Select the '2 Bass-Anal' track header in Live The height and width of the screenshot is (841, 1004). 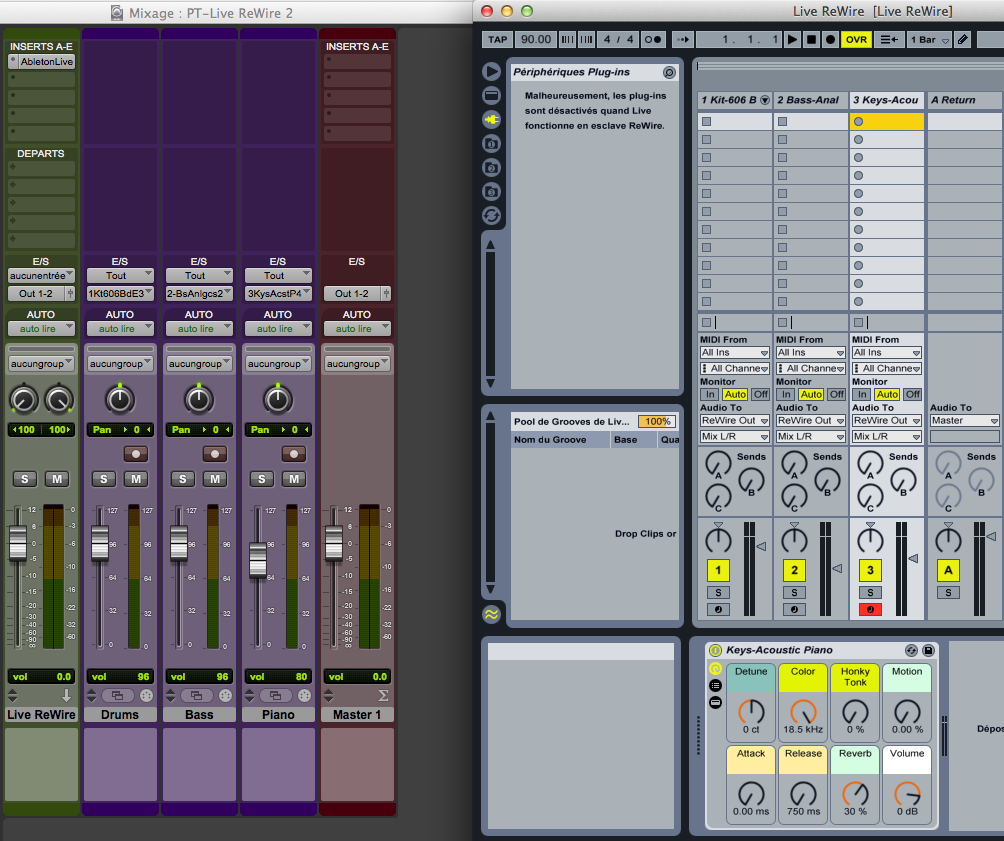[x=811, y=100]
